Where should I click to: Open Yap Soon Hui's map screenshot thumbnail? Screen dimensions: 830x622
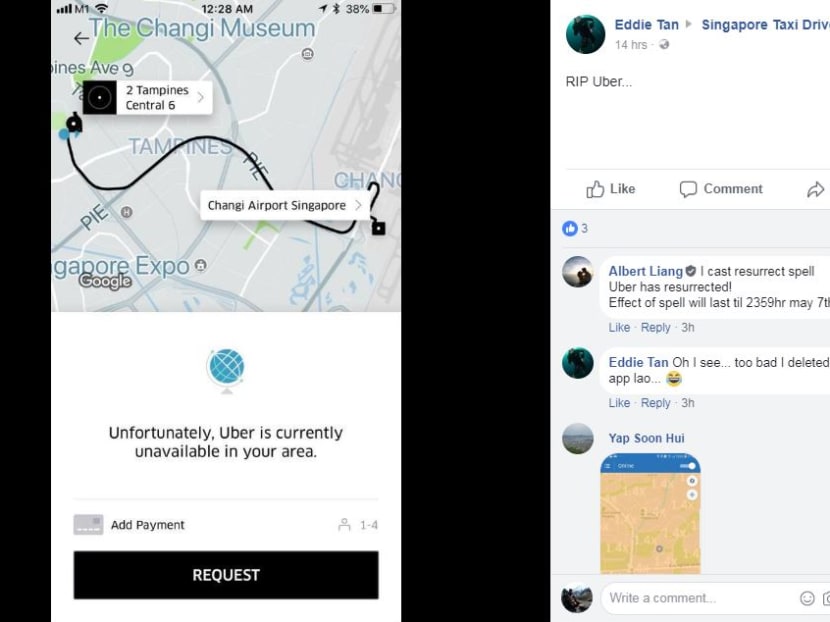[x=650, y=513]
